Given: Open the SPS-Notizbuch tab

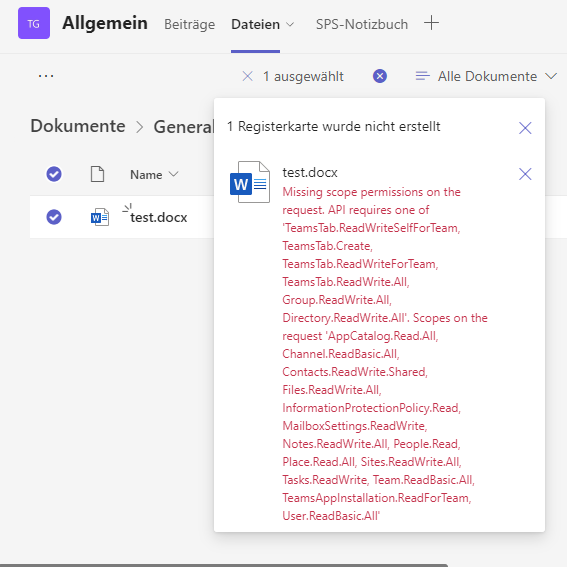Looking at the screenshot, I should coord(362,25).
